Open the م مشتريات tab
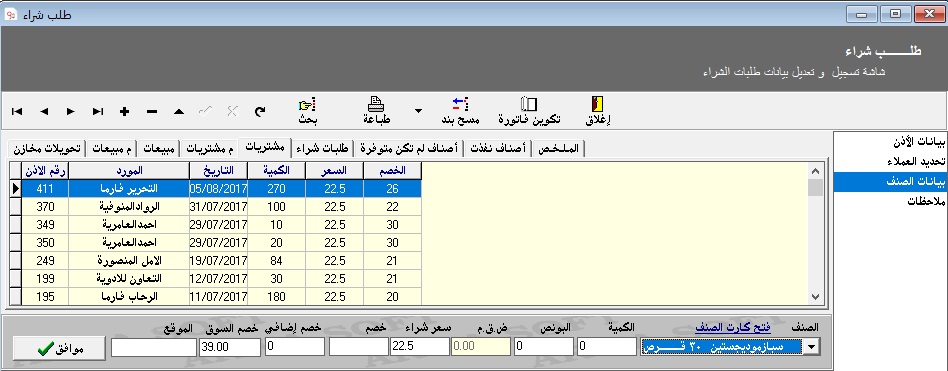Viewport: 948px width, 371px height. (210, 148)
